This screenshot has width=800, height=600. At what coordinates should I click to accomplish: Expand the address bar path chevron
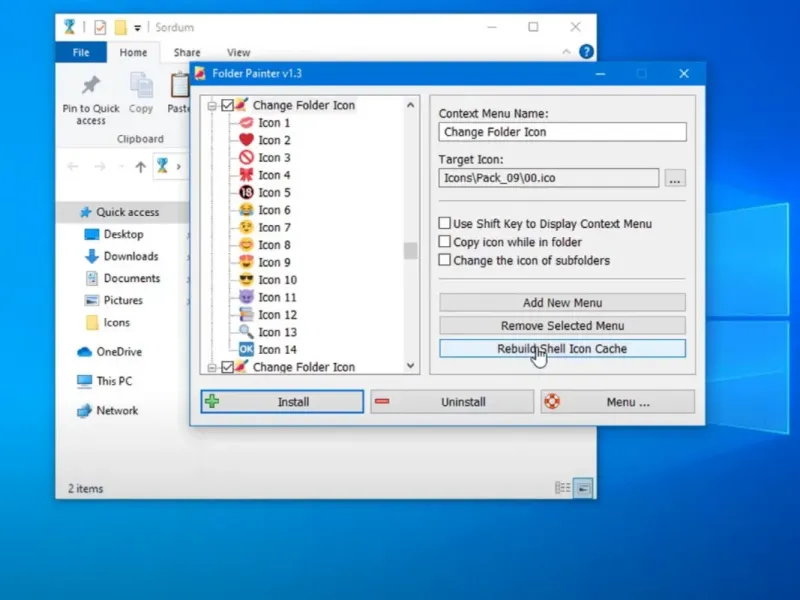(x=179, y=166)
